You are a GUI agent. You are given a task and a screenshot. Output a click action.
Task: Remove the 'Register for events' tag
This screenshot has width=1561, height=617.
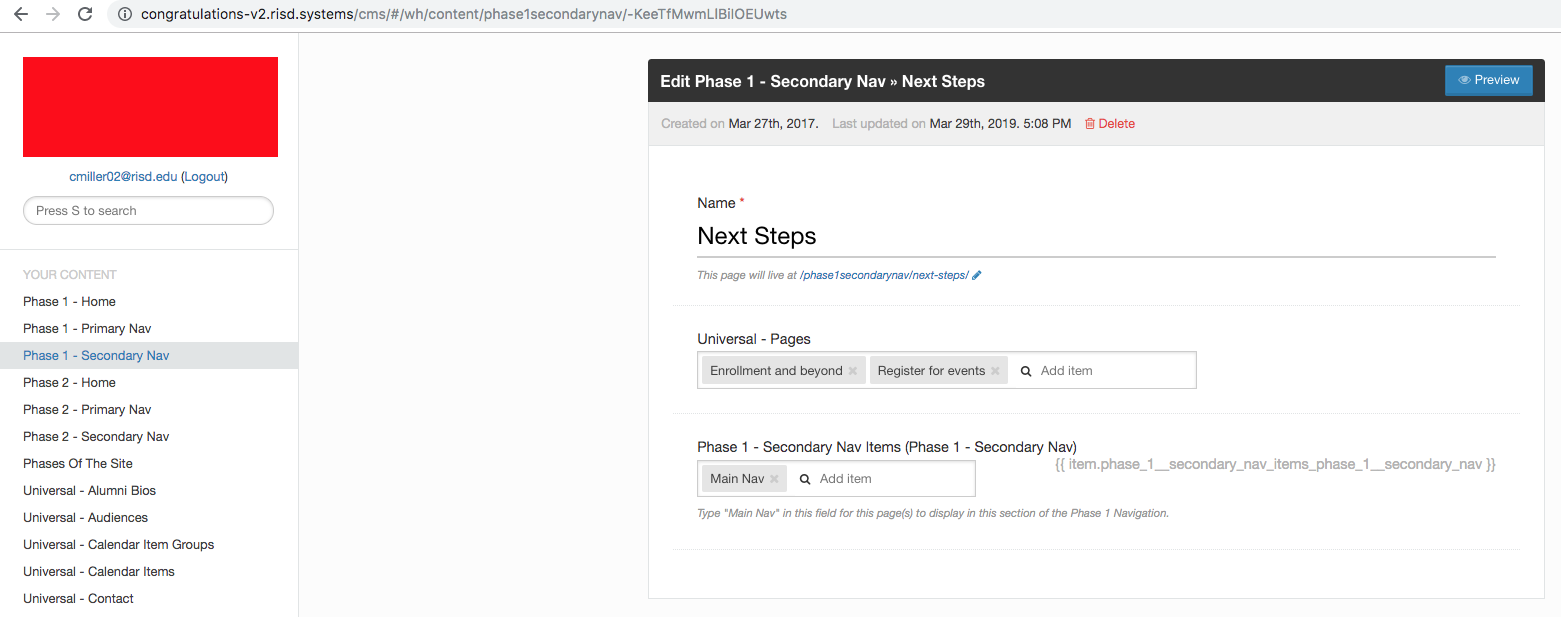click(x=995, y=370)
